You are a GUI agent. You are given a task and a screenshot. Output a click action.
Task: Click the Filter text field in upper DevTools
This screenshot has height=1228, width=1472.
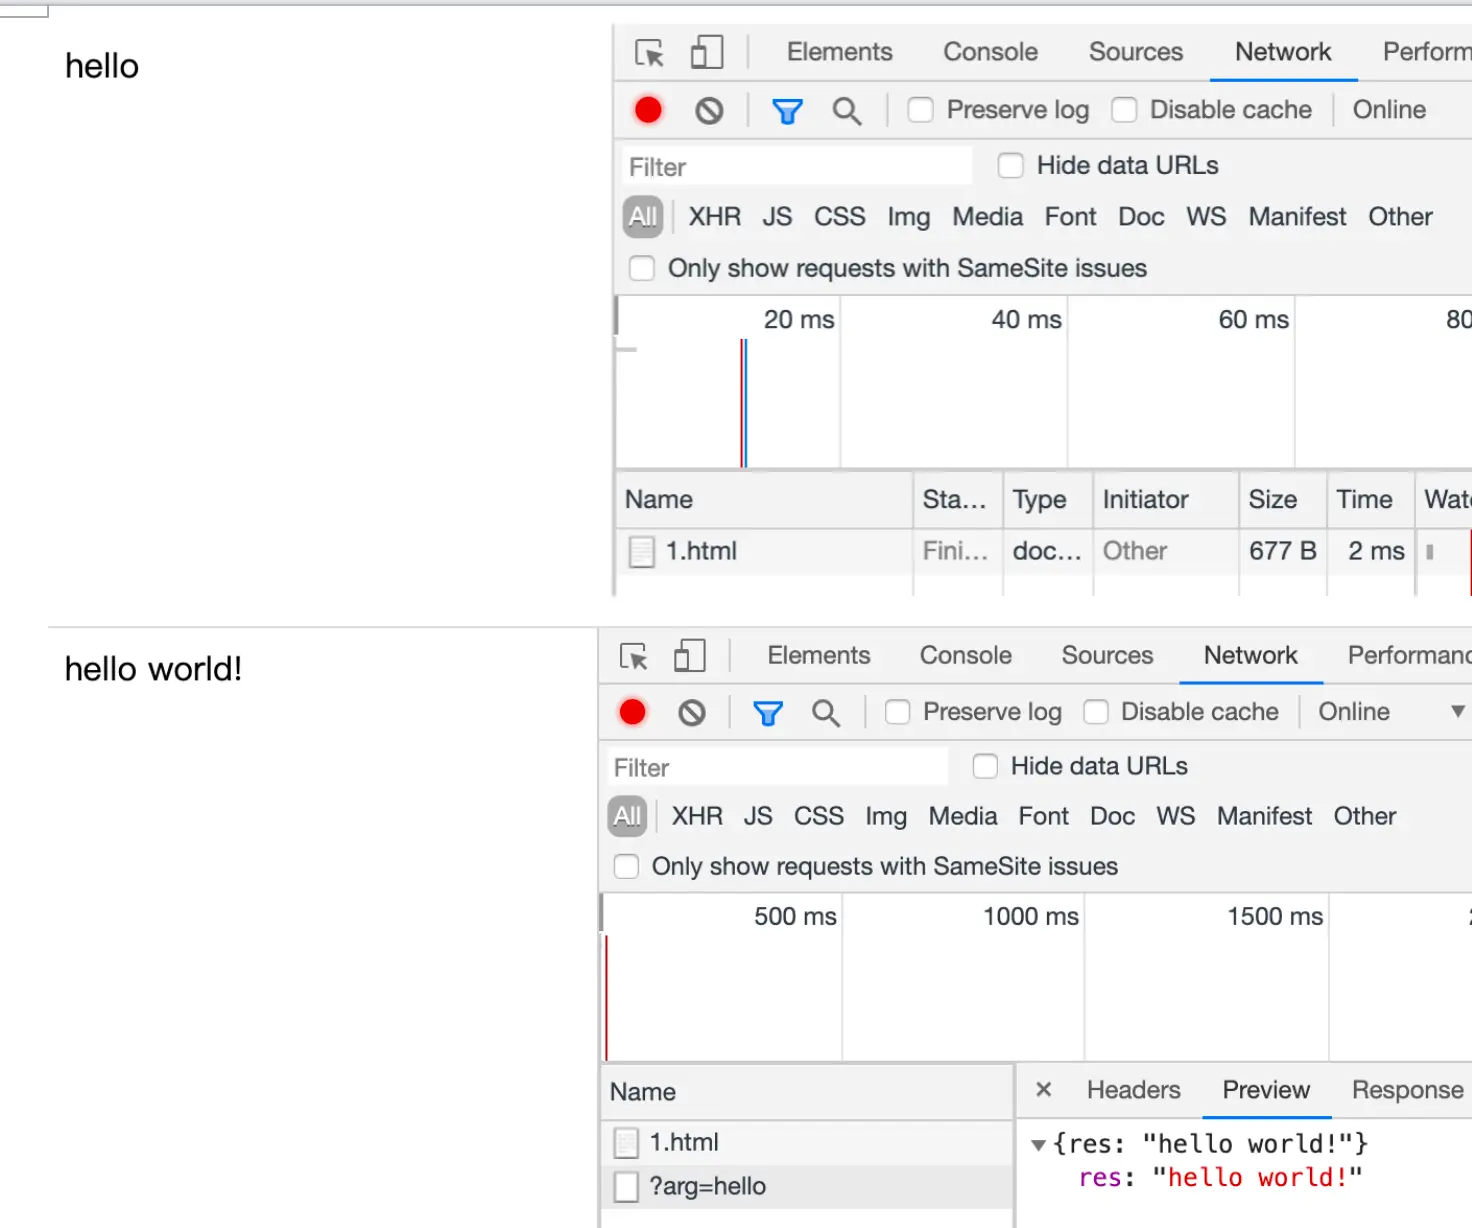tap(797, 167)
